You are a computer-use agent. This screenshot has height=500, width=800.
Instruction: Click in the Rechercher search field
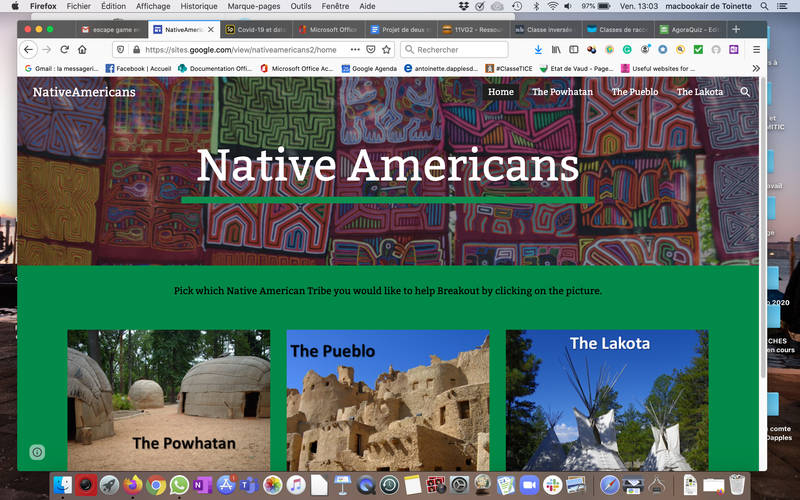454,49
